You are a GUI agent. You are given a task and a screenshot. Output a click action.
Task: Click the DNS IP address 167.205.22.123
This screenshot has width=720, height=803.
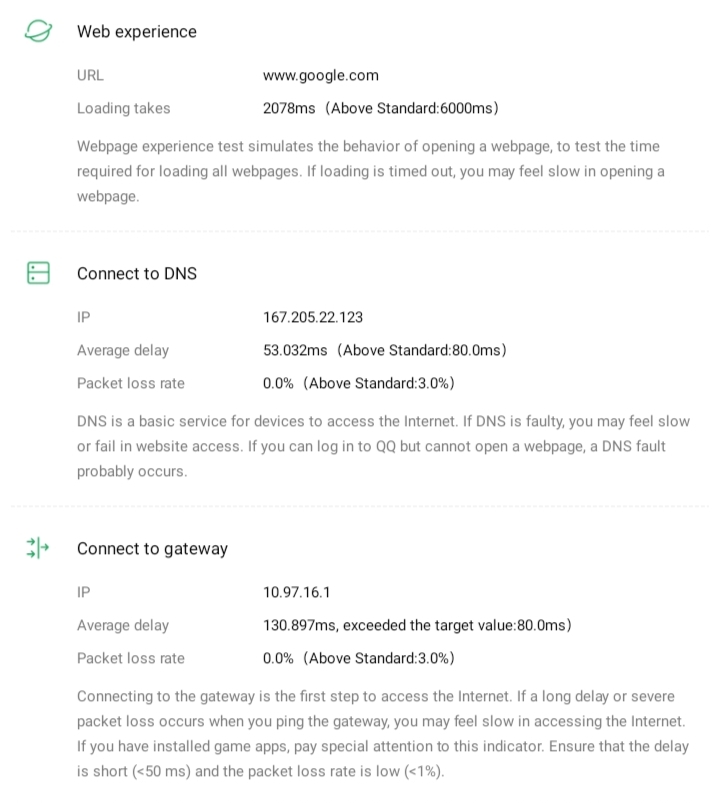pos(313,317)
